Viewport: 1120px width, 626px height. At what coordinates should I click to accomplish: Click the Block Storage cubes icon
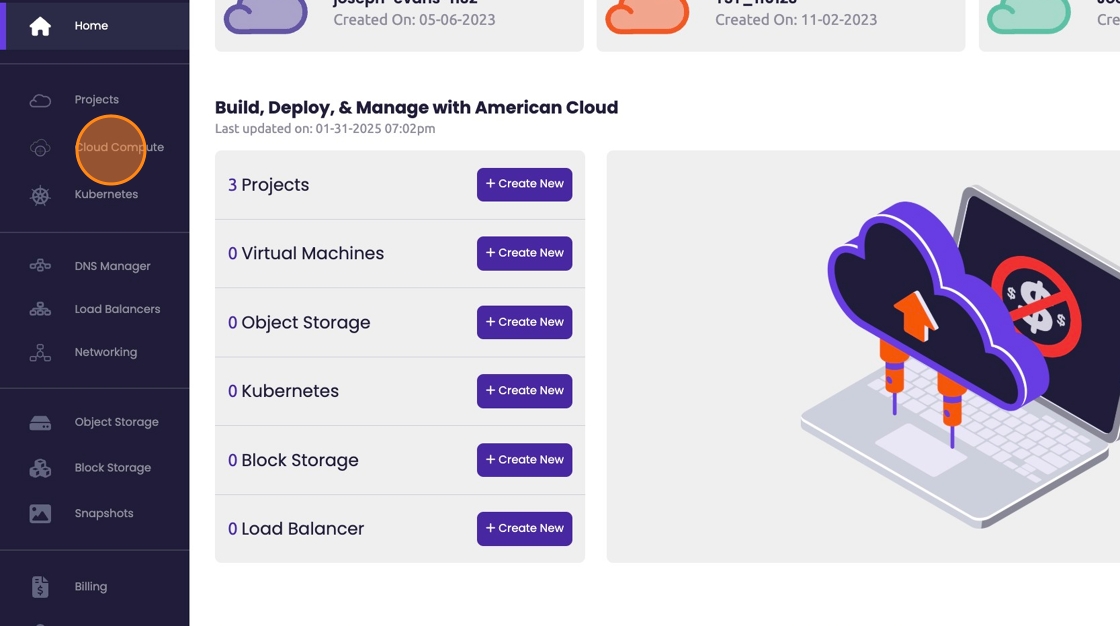[40, 468]
